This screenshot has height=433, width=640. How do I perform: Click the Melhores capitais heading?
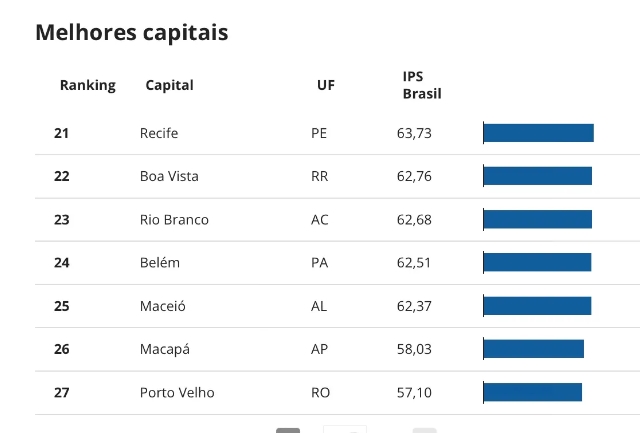(x=132, y=32)
